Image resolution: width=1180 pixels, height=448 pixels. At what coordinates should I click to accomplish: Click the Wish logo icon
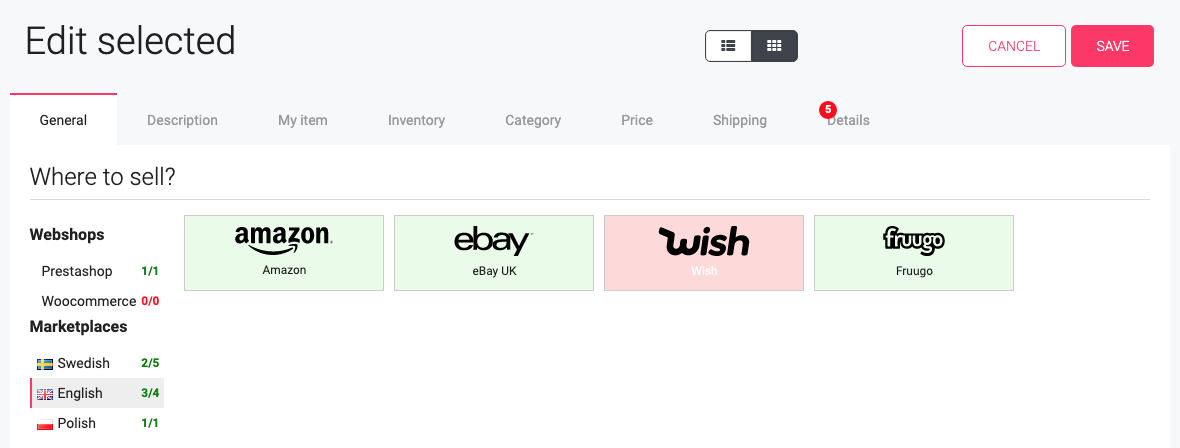(704, 241)
